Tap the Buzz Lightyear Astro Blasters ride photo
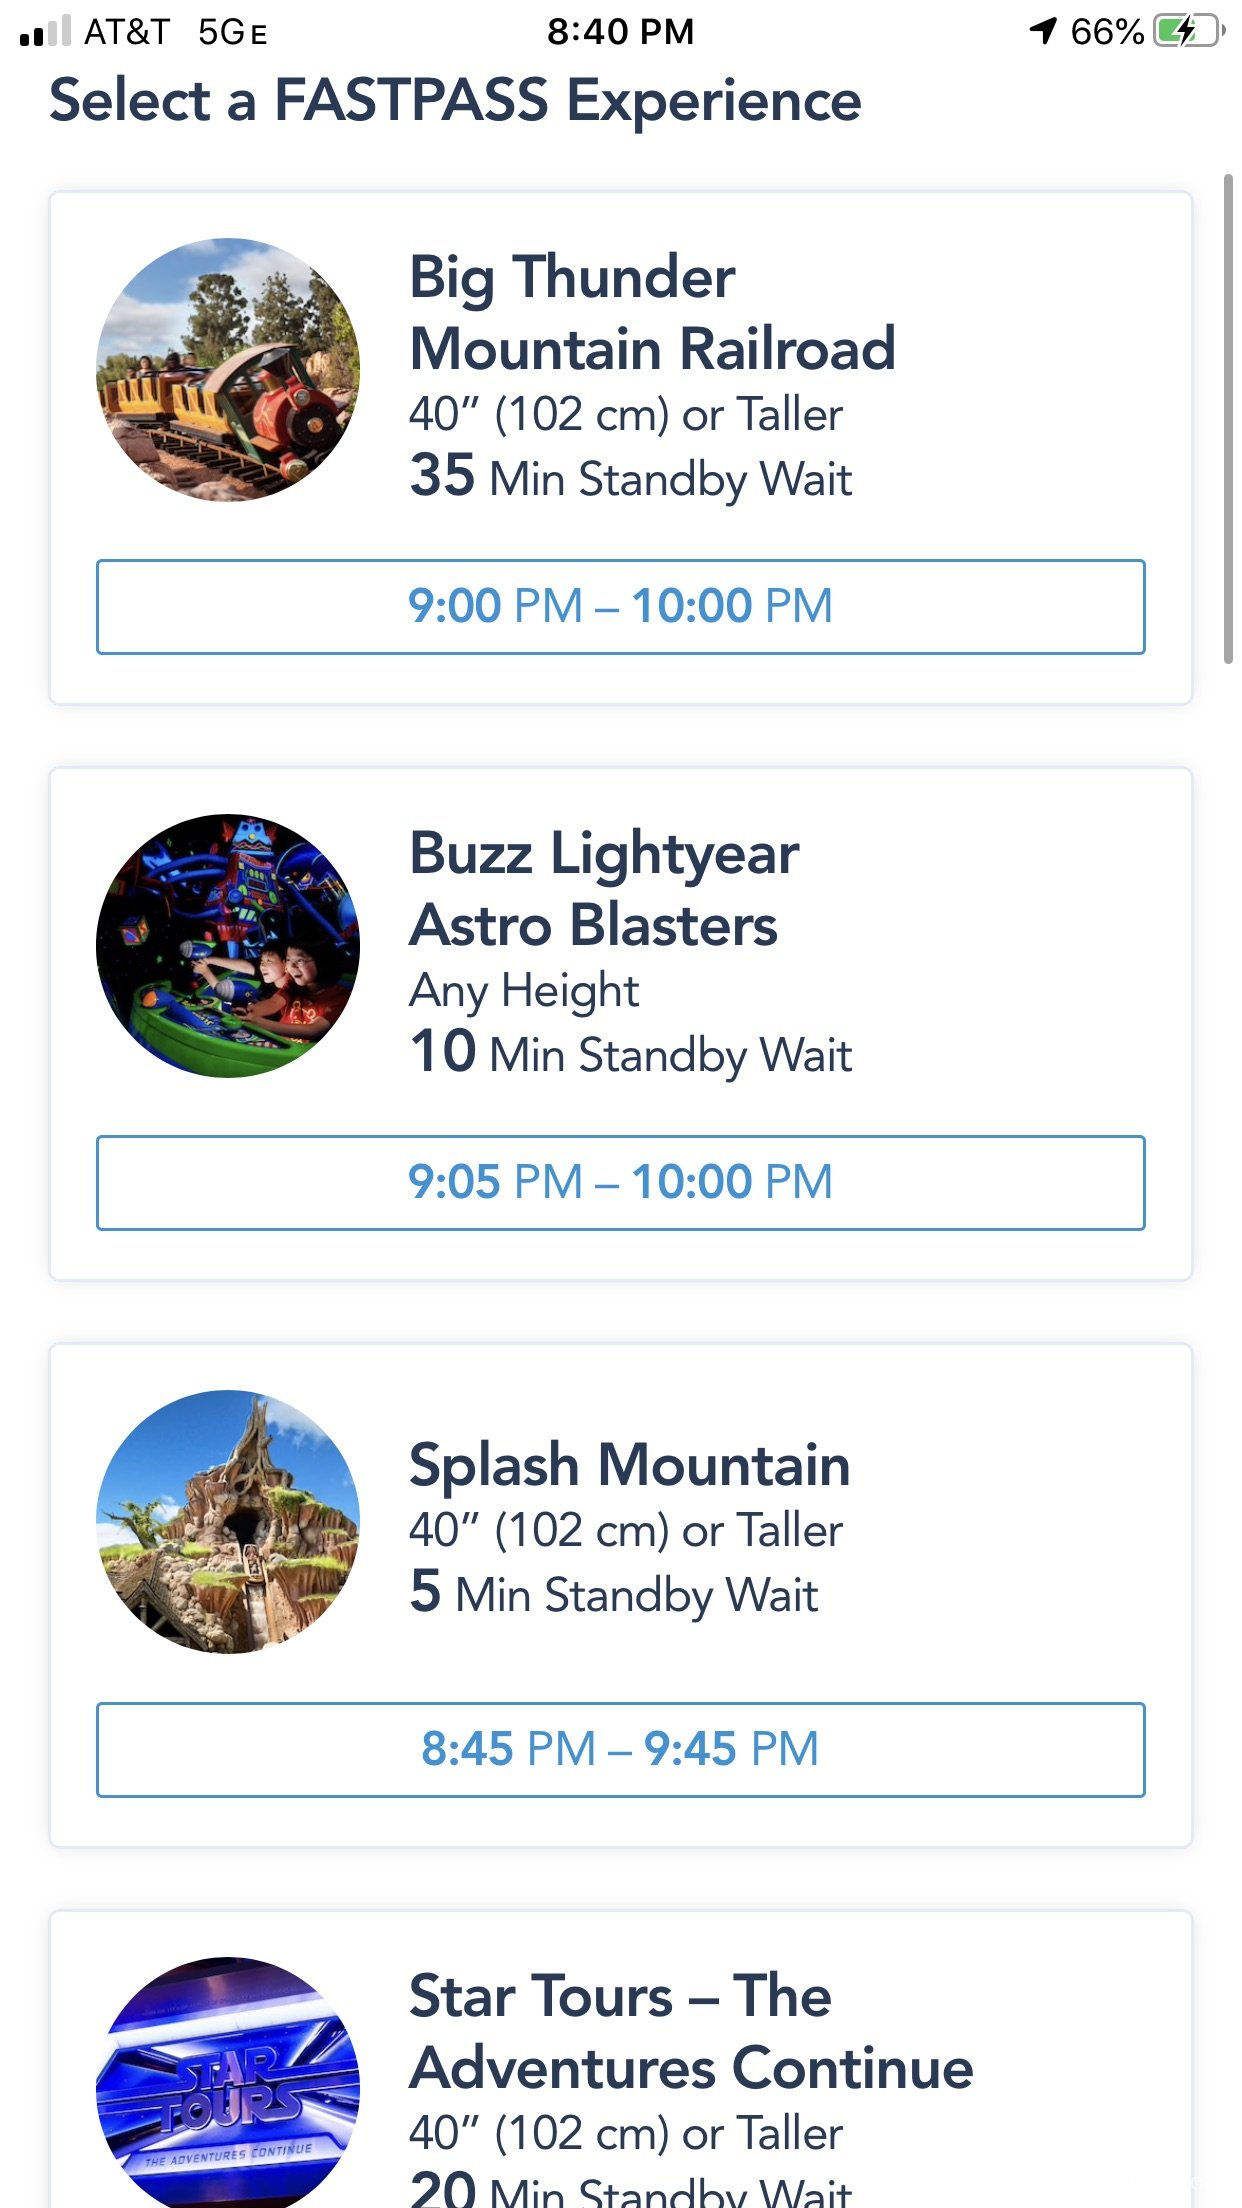The image size is (1242, 2208). pos(228,946)
